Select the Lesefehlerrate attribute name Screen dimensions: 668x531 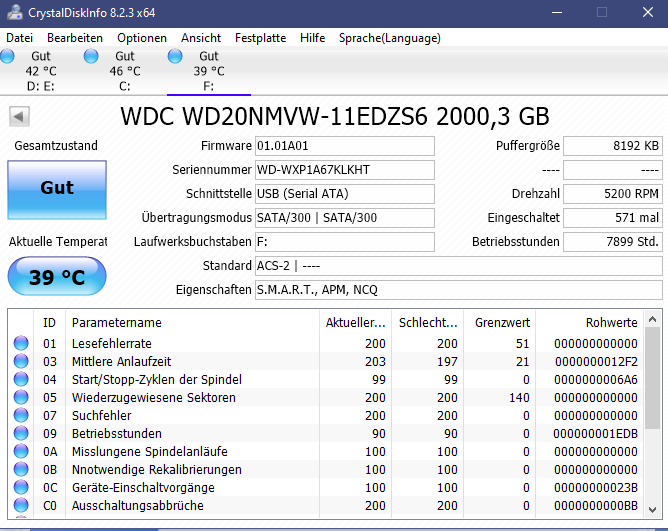pos(112,343)
